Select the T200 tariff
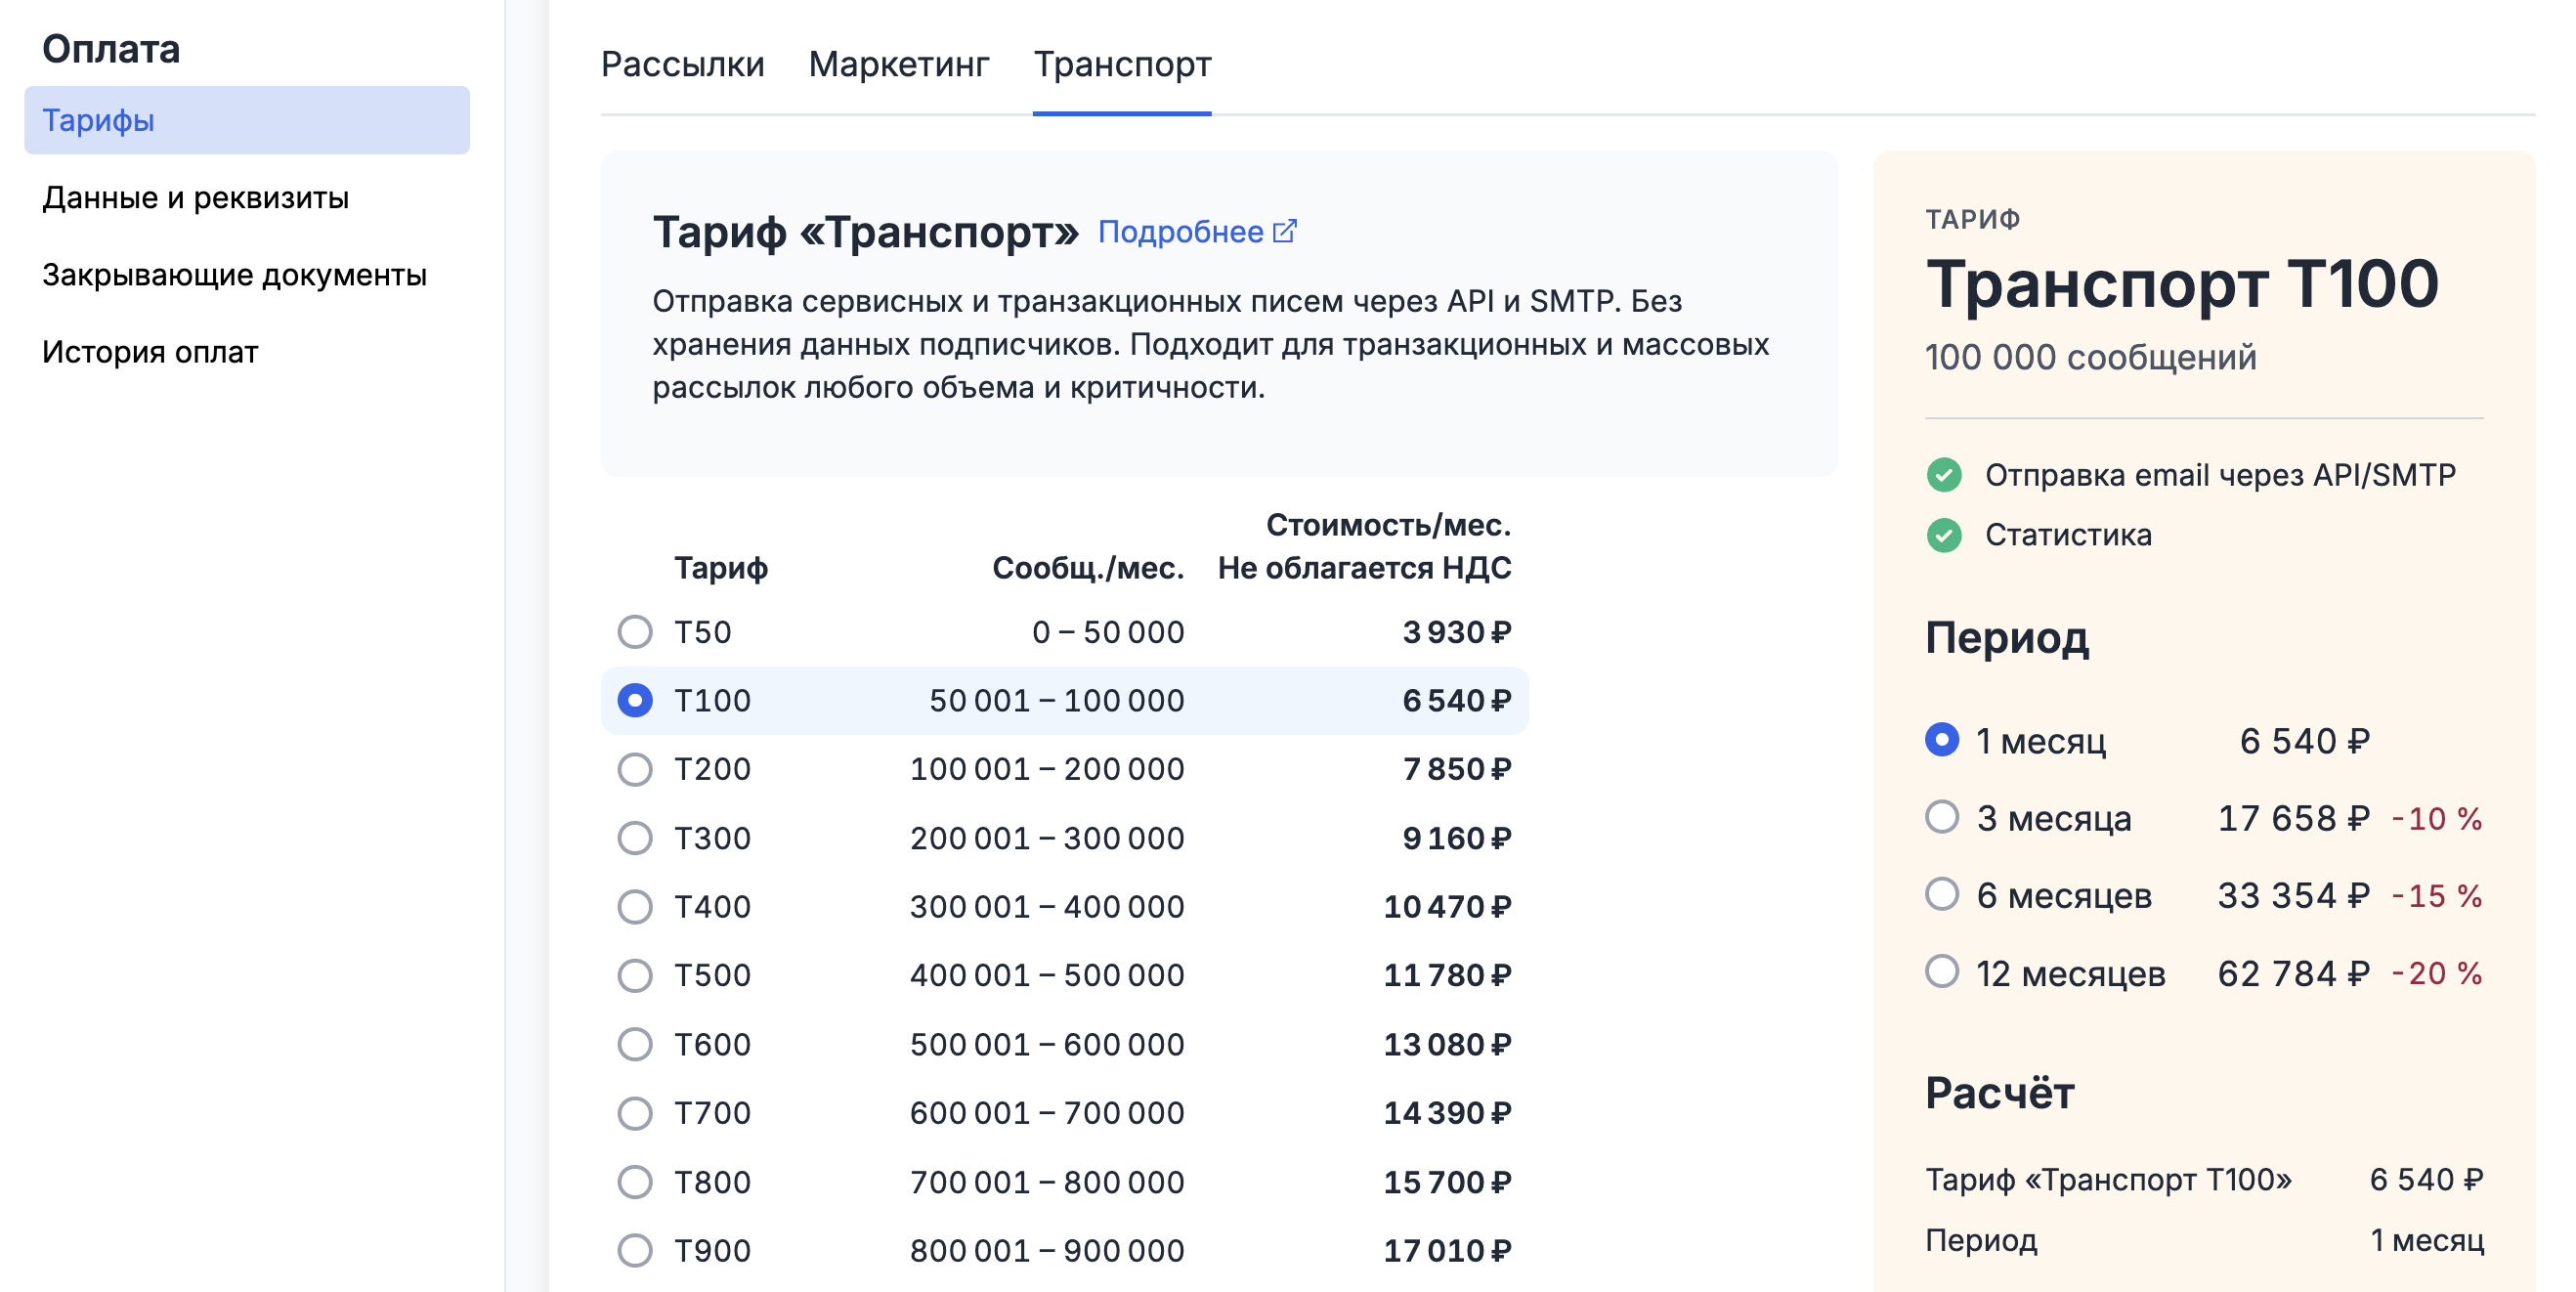The height and width of the screenshot is (1292, 2576). 633,769
